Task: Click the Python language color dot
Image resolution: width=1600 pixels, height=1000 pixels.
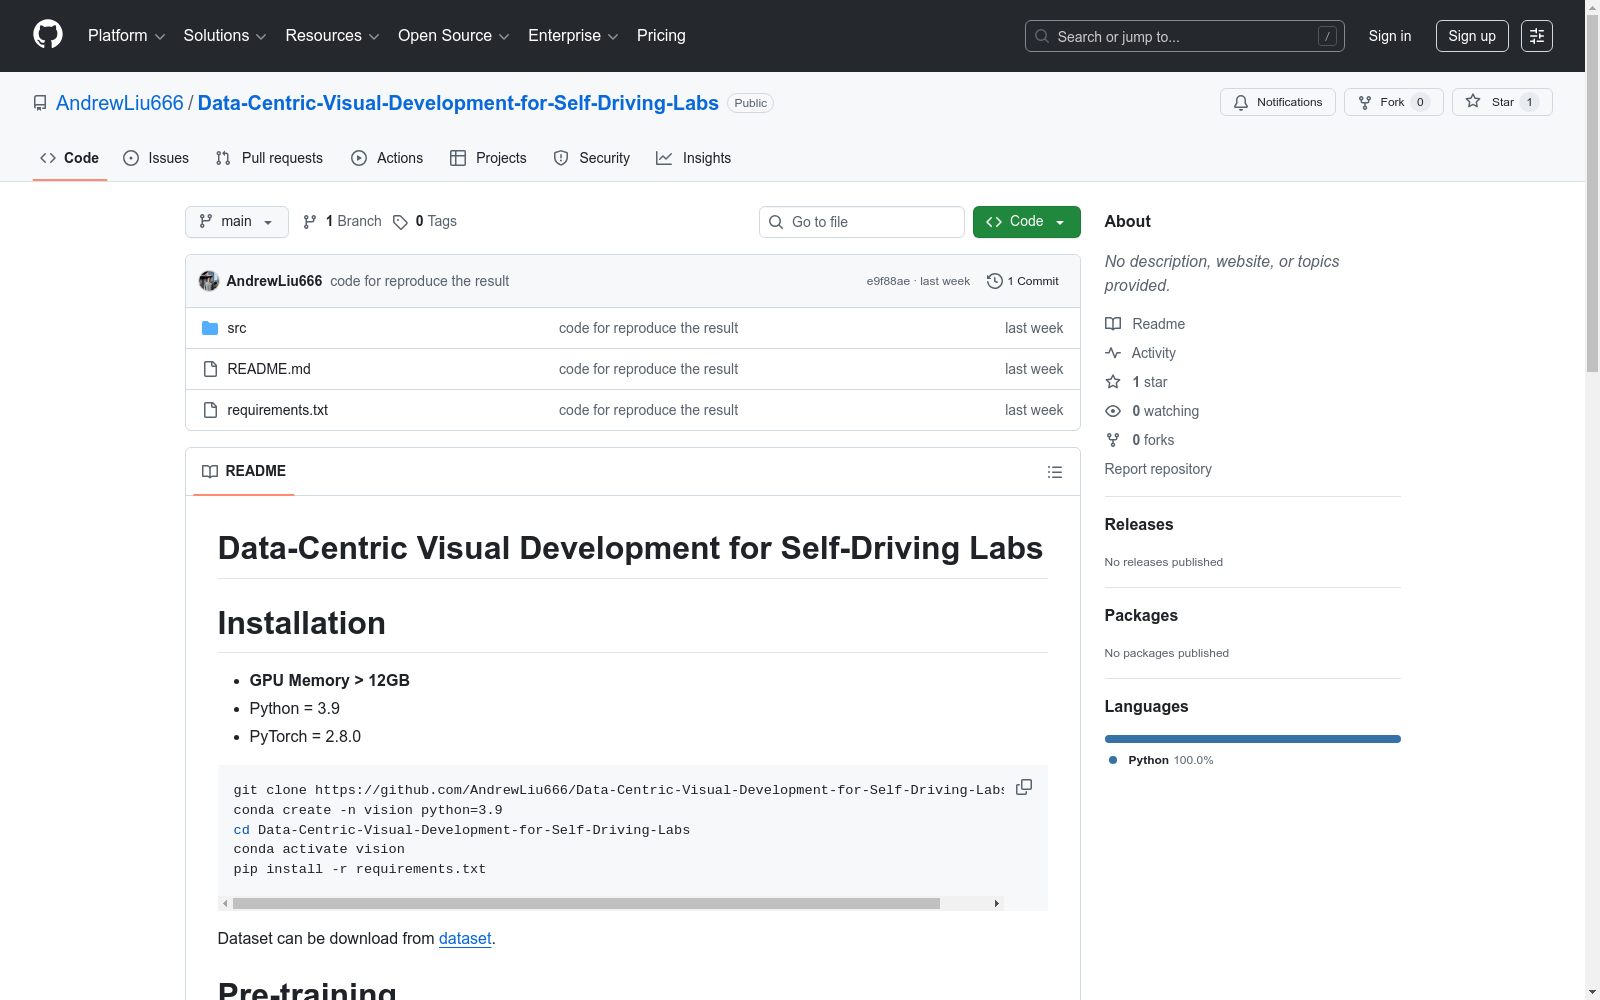Action: 1113,760
